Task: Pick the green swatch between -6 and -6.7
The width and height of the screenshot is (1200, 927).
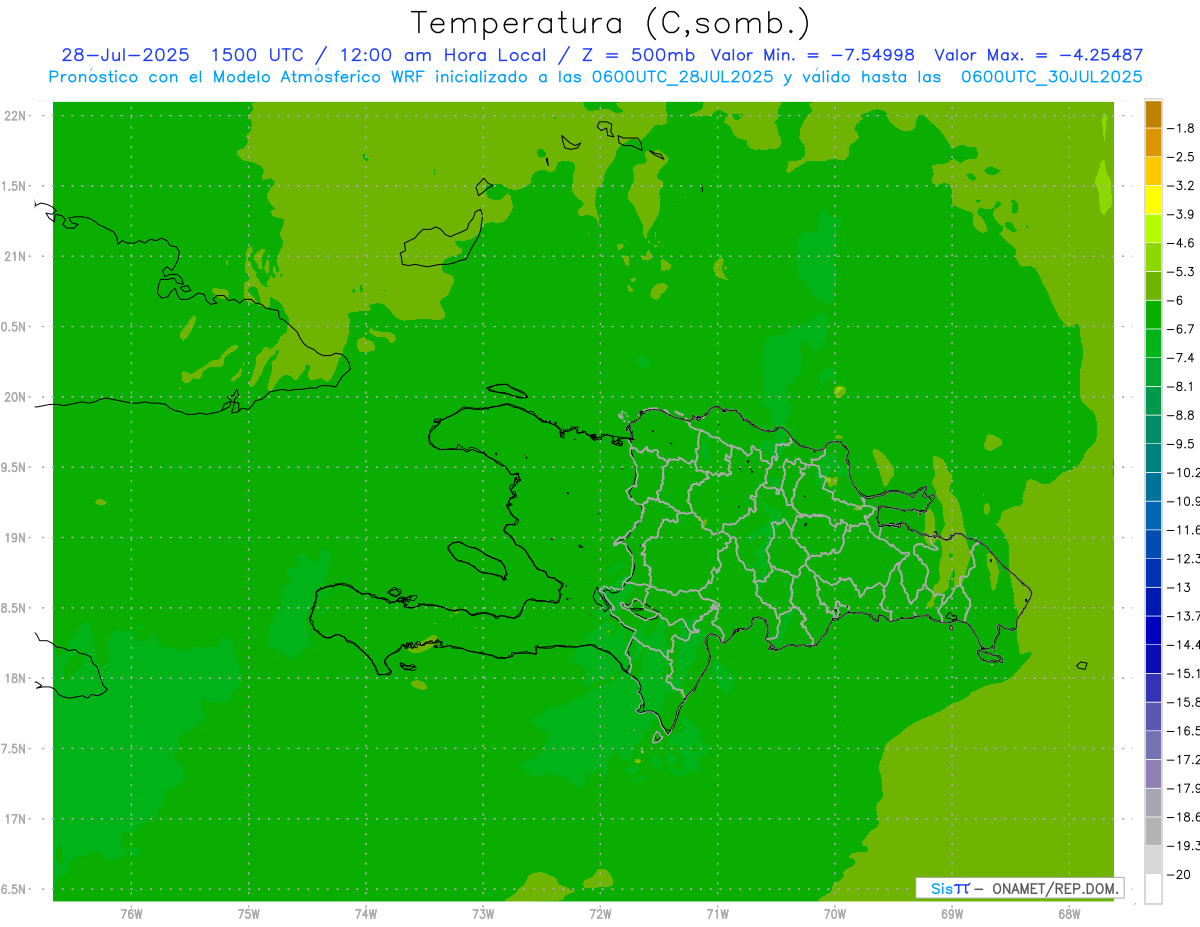Action: pos(1153,315)
